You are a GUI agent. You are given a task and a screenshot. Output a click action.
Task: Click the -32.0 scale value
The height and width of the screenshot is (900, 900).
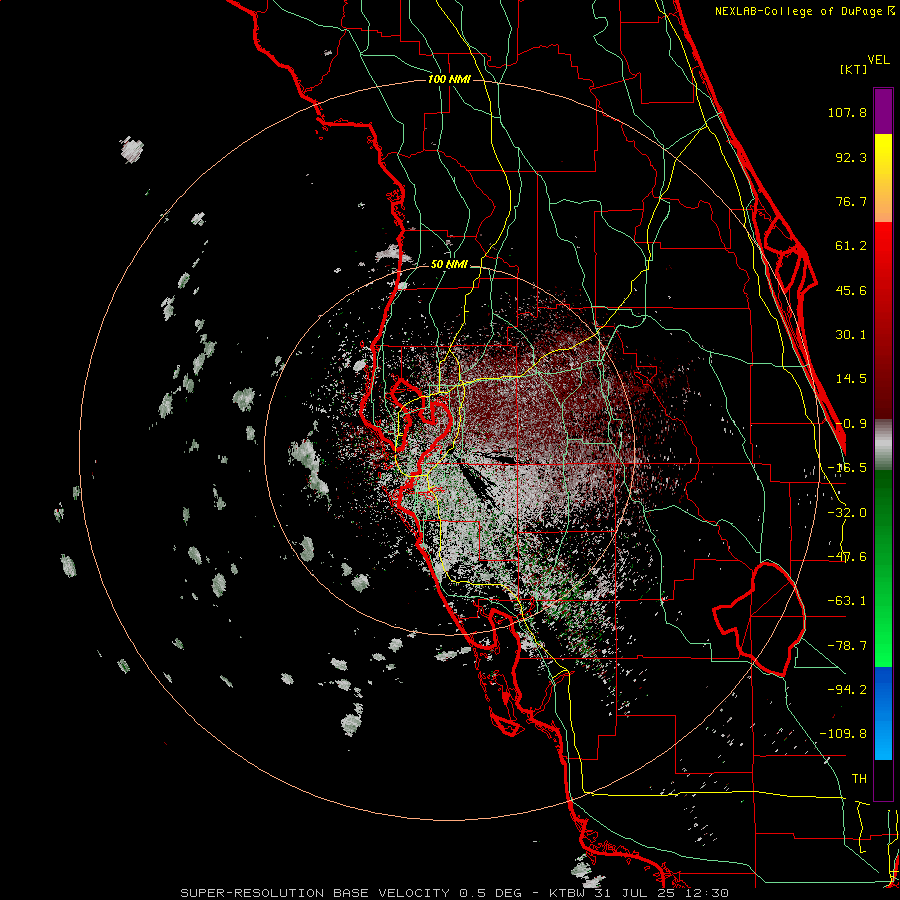847,513
